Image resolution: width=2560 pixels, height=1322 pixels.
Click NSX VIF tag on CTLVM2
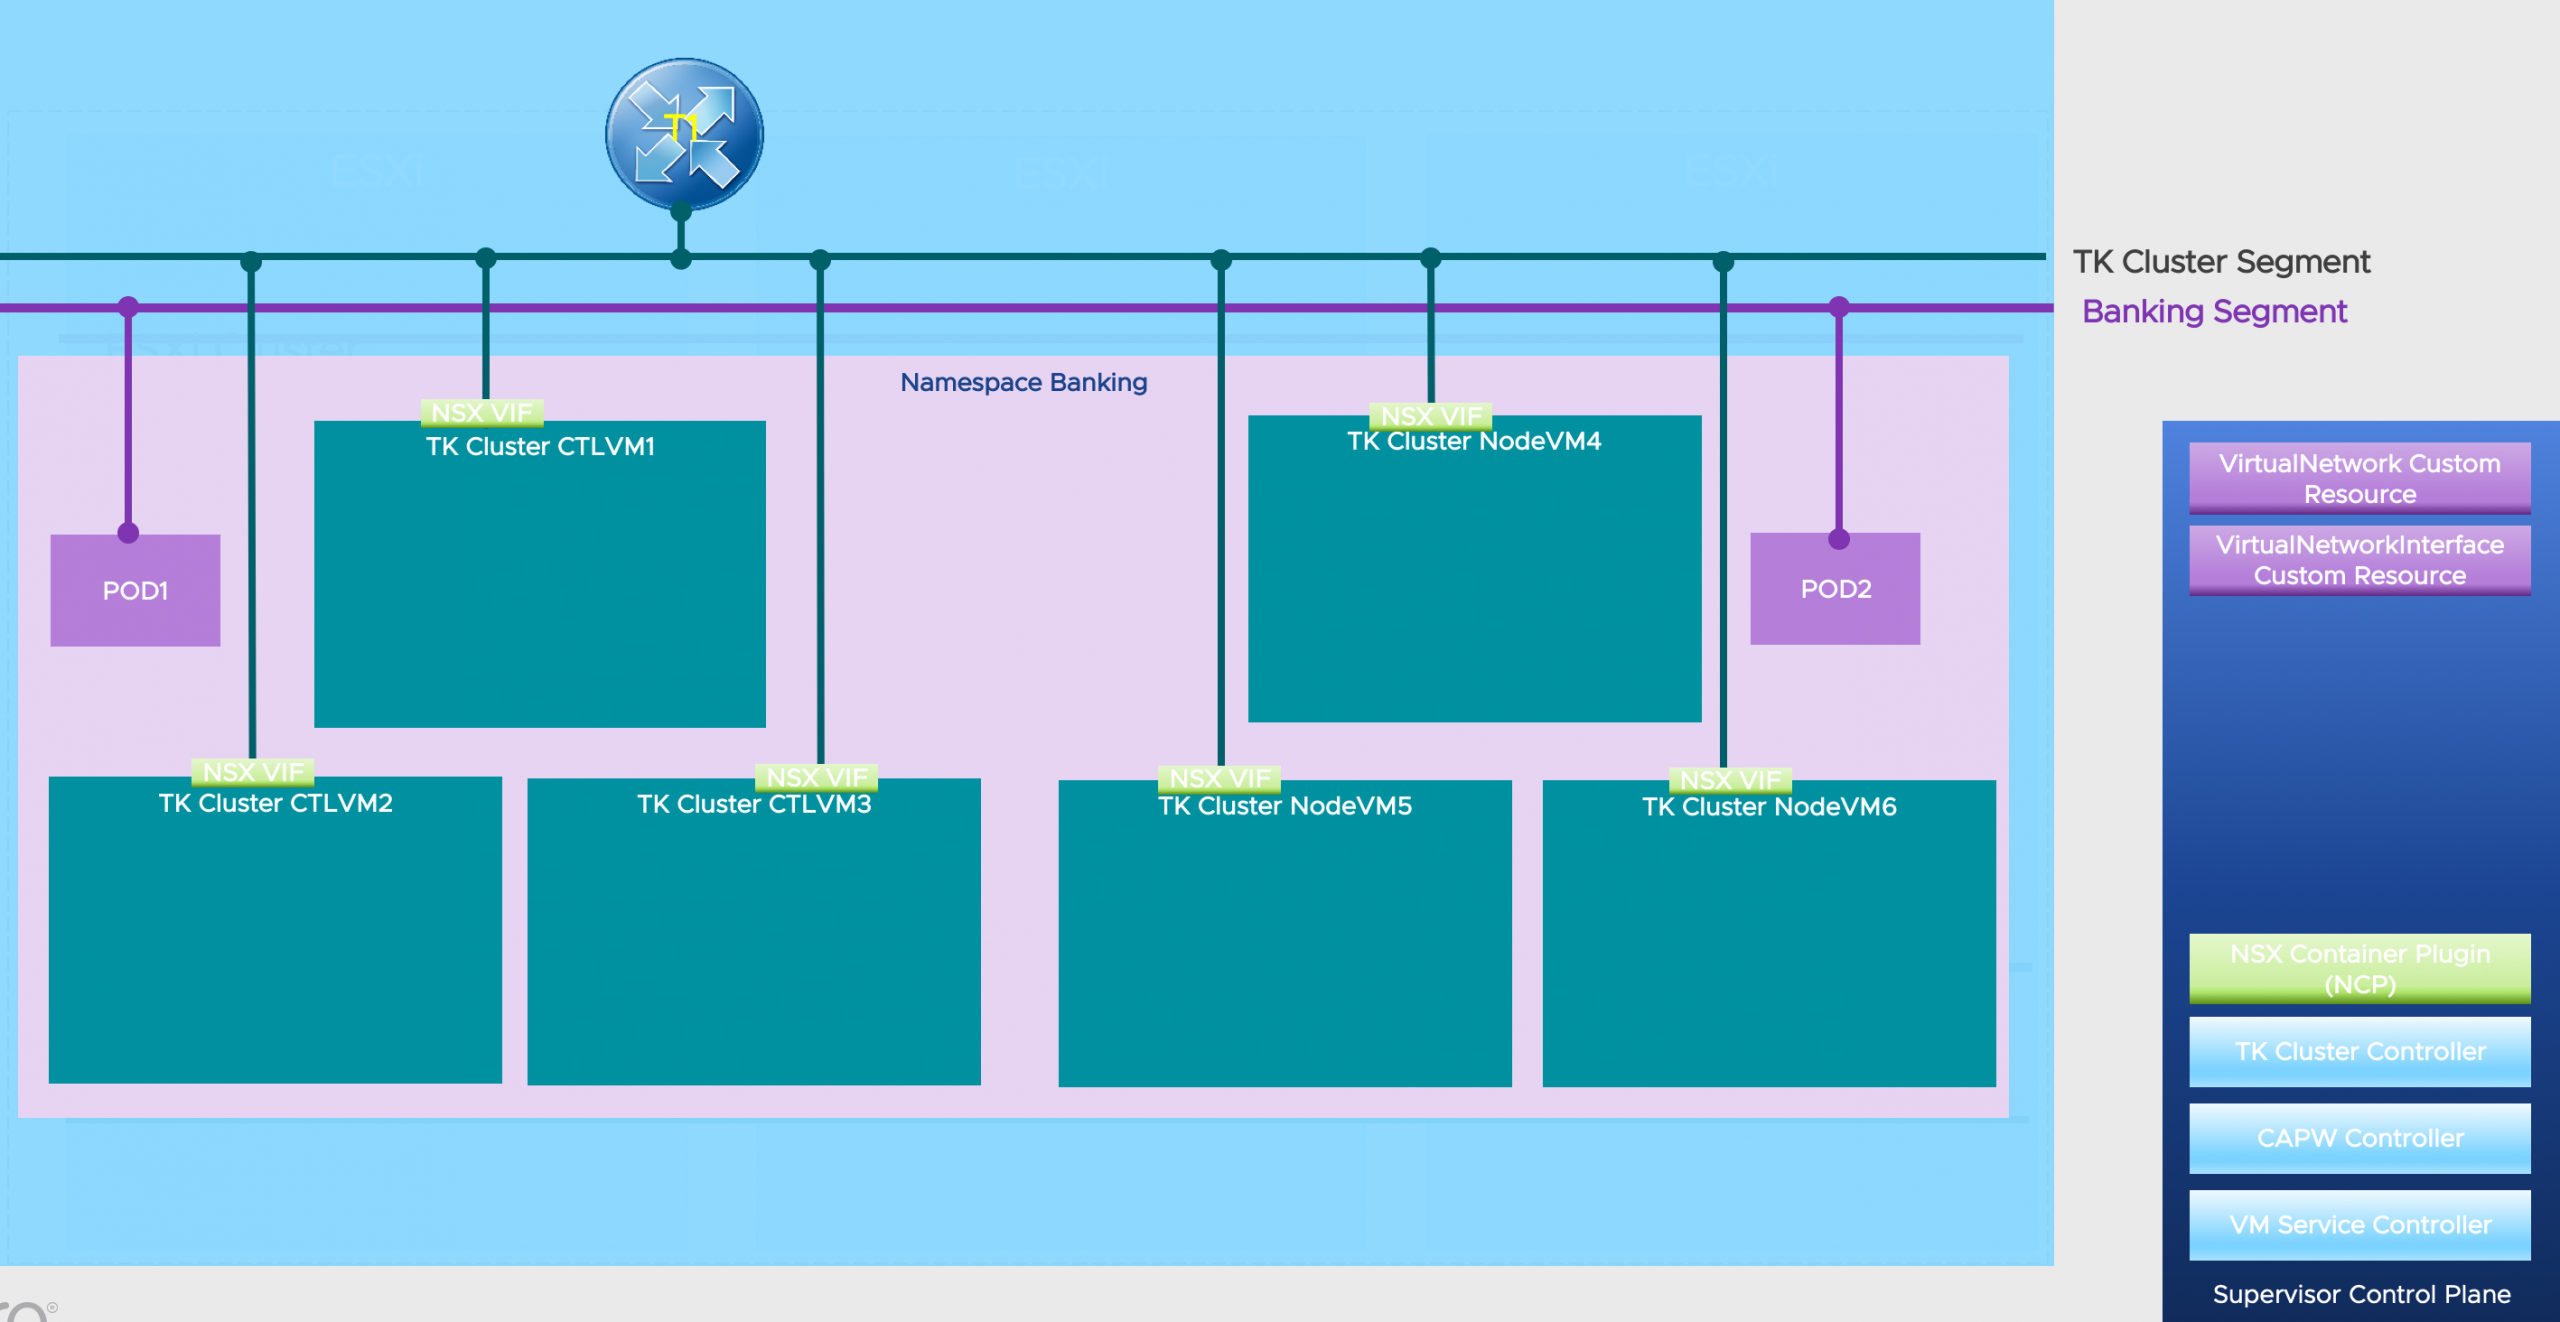pos(253,771)
